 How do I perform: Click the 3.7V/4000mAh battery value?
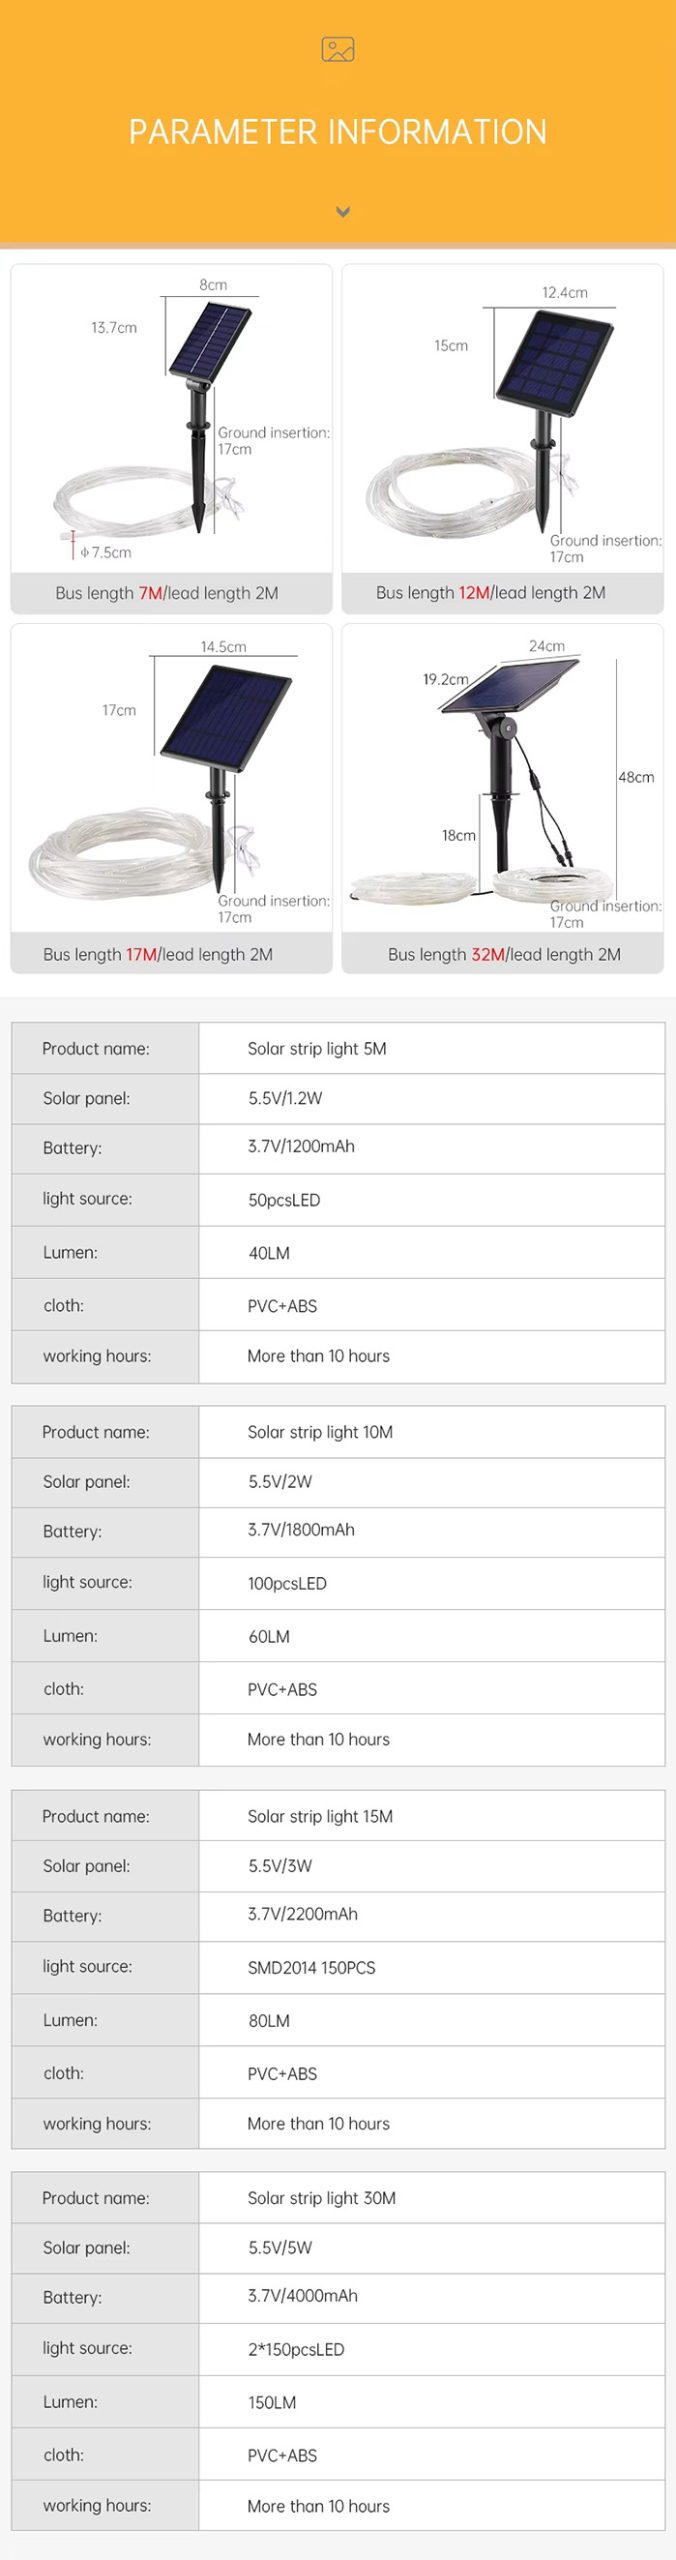[x=303, y=2296]
